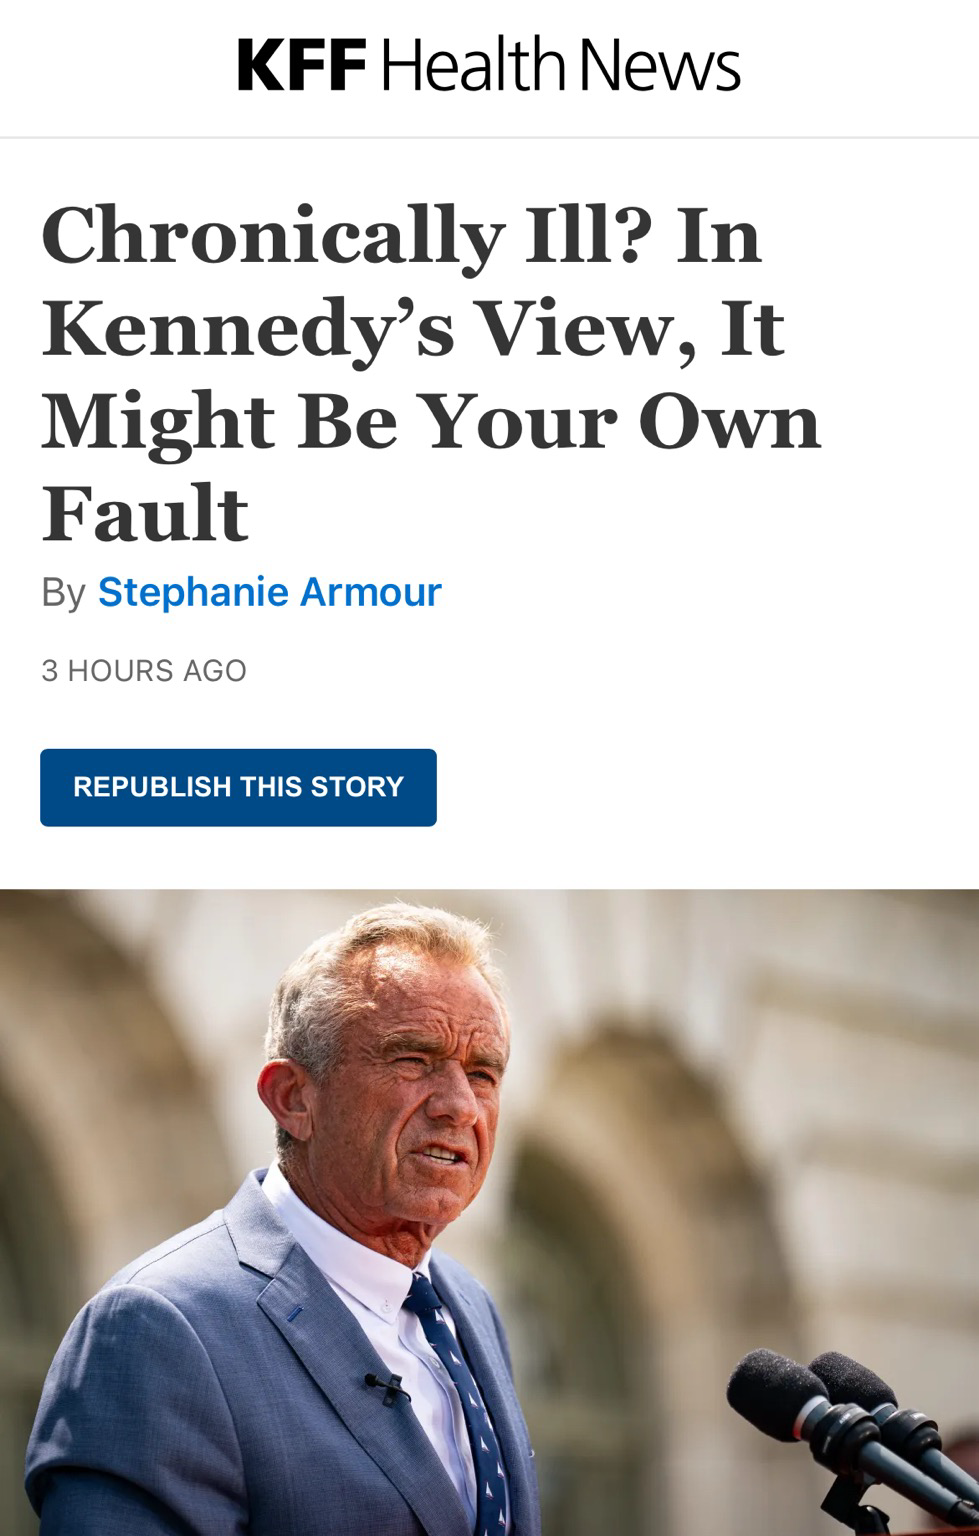Viewport: 979px width, 1536px height.
Task: Click the By label before author name
Action: coord(63,592)
